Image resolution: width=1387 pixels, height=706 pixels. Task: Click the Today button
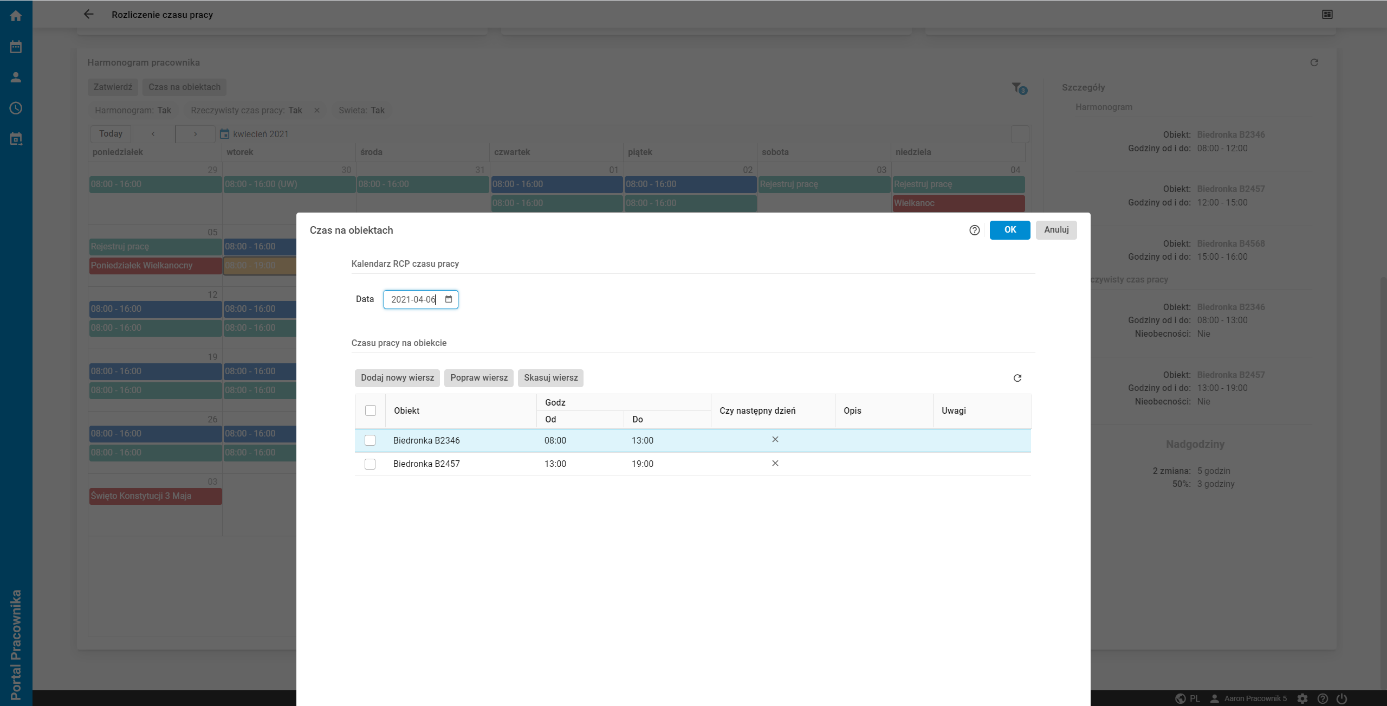click(x=111, y=134)
